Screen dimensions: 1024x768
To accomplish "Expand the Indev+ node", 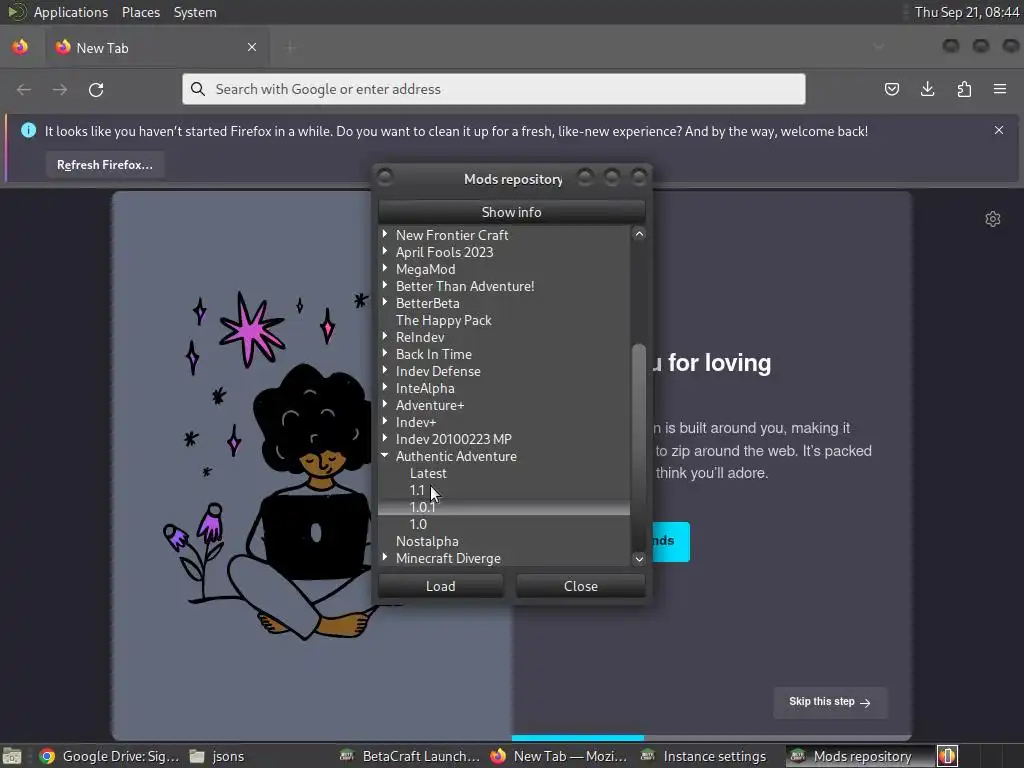I will pos(385,421).
